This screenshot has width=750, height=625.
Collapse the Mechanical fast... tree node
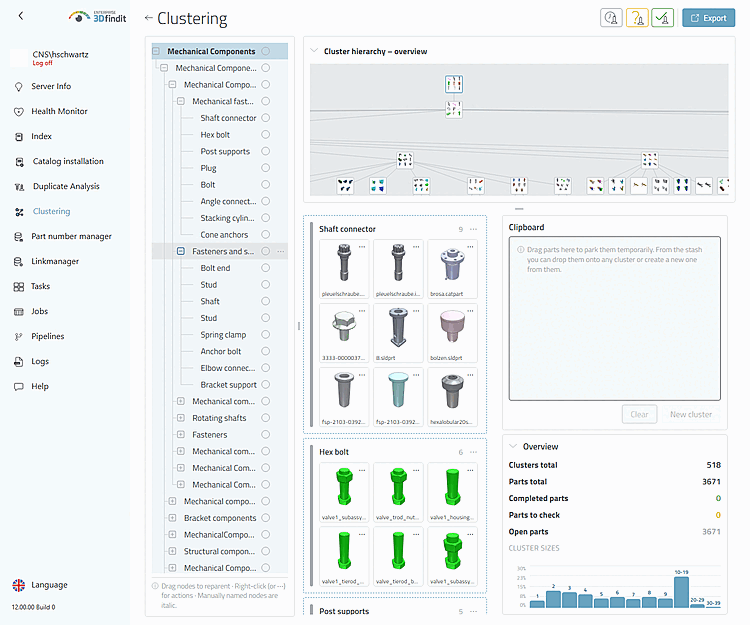[181, 101]
